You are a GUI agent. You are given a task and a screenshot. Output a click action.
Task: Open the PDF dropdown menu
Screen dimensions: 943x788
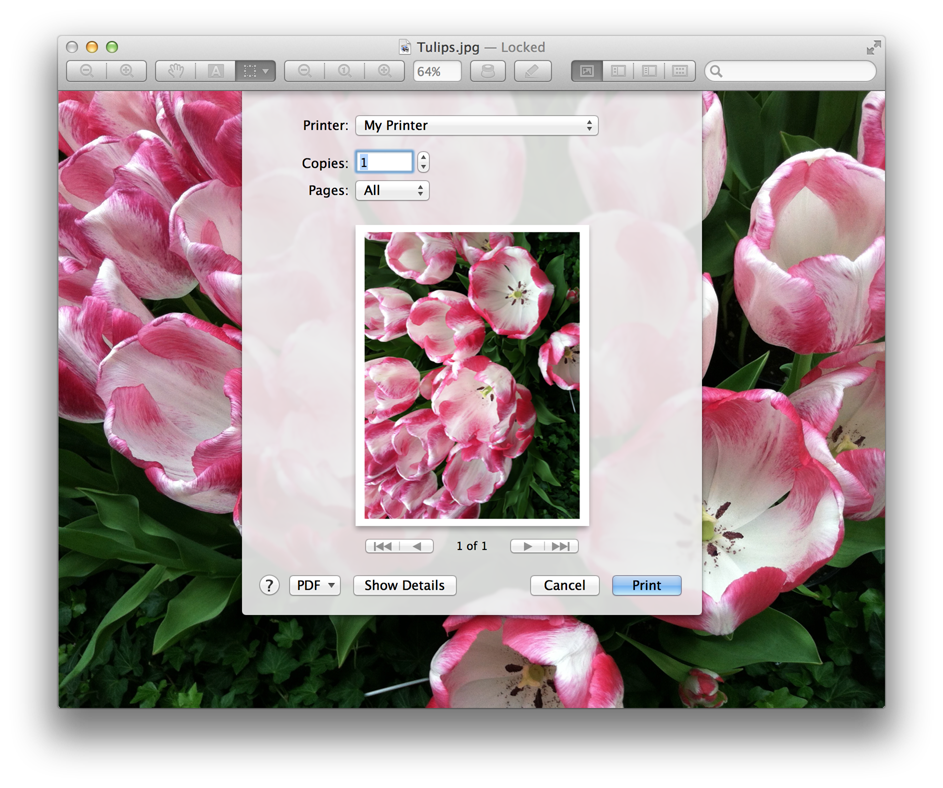(x=314, y=586)
